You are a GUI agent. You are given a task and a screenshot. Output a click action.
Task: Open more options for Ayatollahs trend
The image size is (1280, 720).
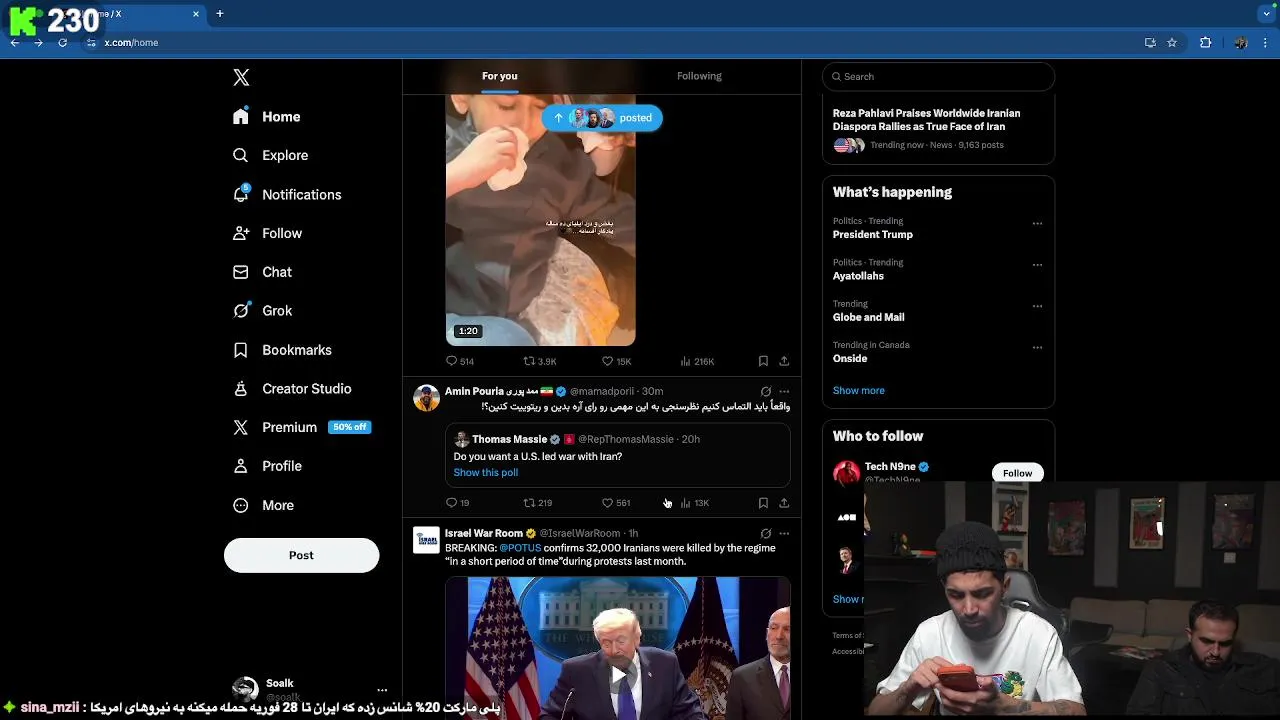tap(1037, 265)
